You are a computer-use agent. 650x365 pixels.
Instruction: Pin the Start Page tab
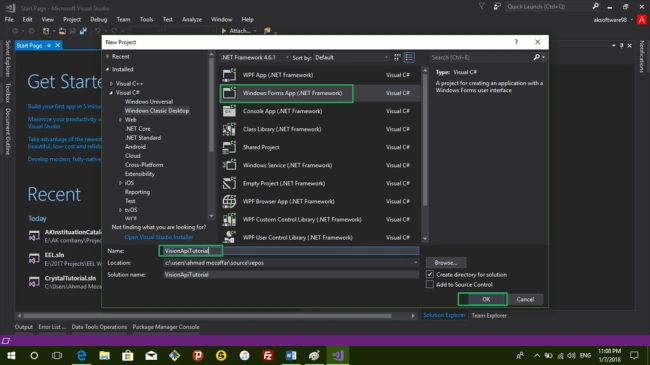tap(49, 45)
